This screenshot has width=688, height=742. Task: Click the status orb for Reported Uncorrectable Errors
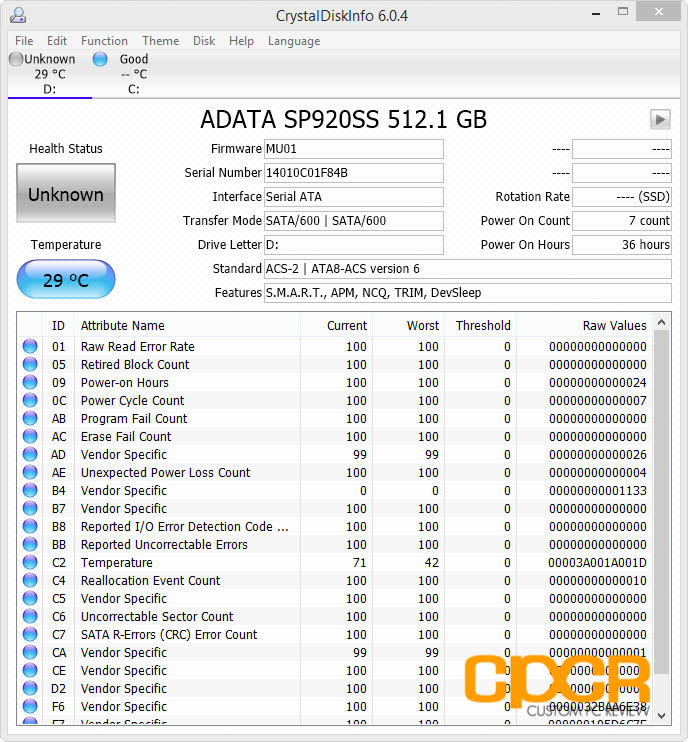[x=30, y=544]
